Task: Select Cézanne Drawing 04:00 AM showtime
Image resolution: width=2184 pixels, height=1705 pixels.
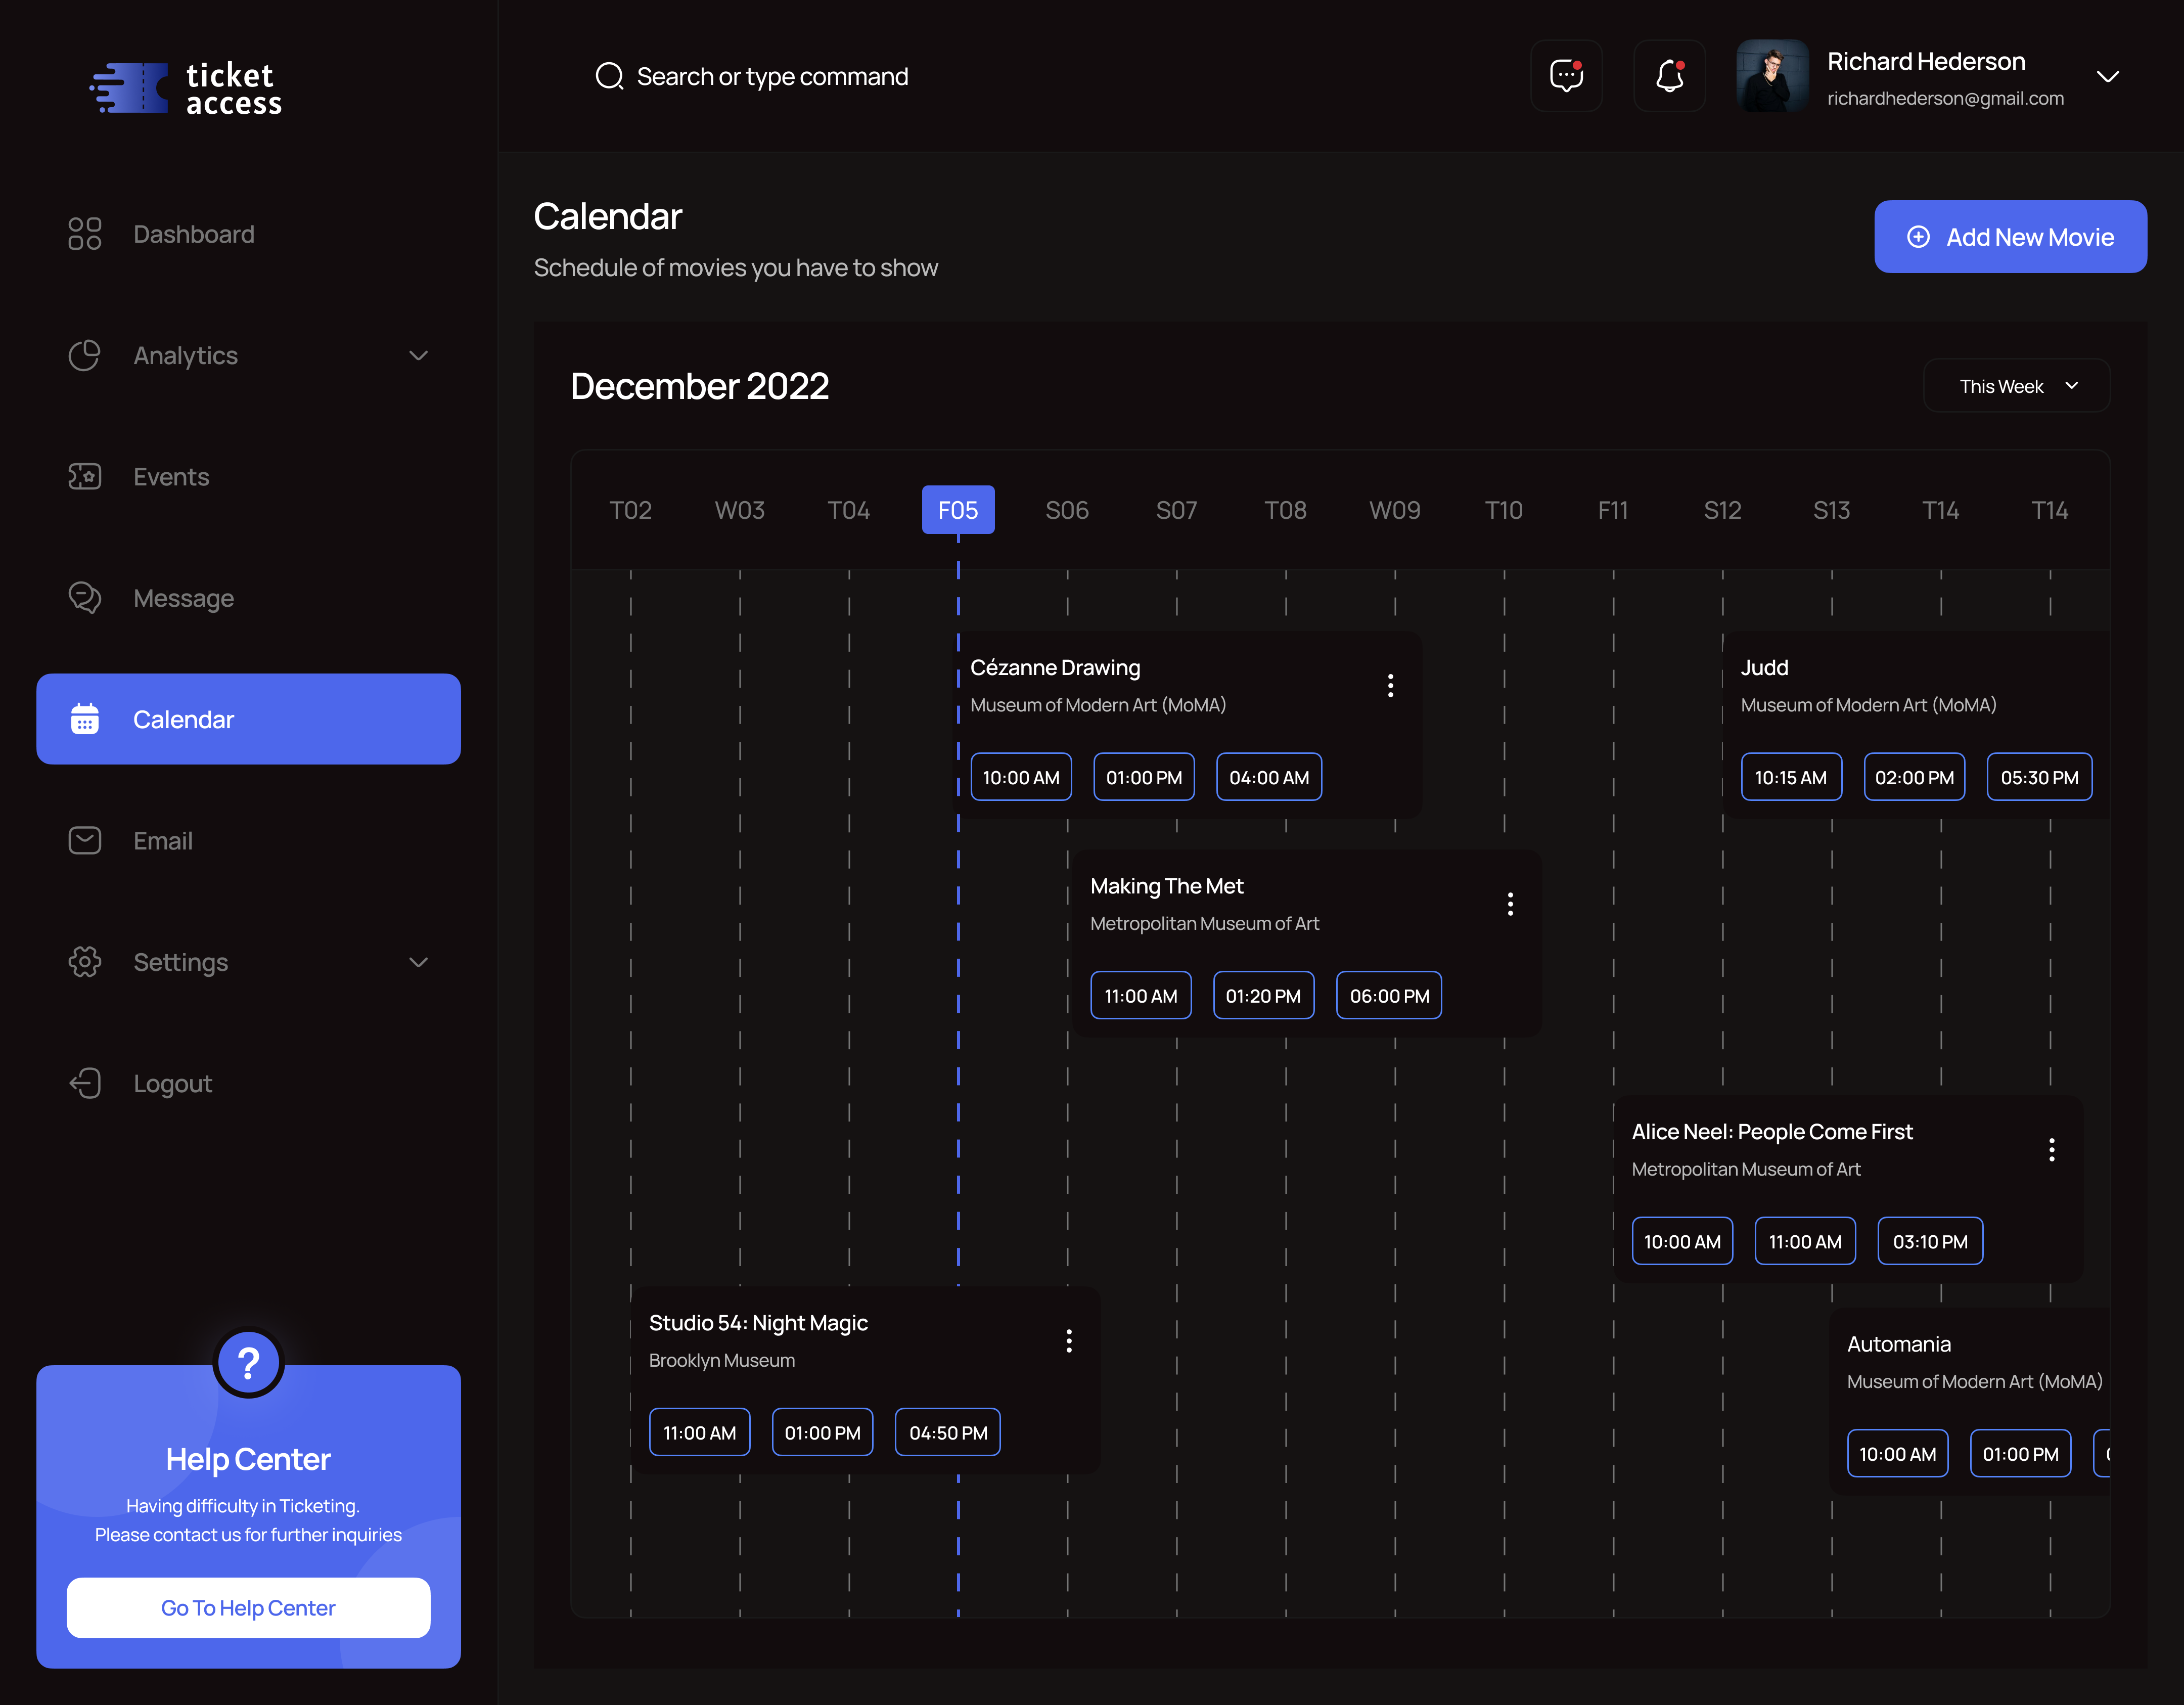Action: click(x=1269, y=777)
